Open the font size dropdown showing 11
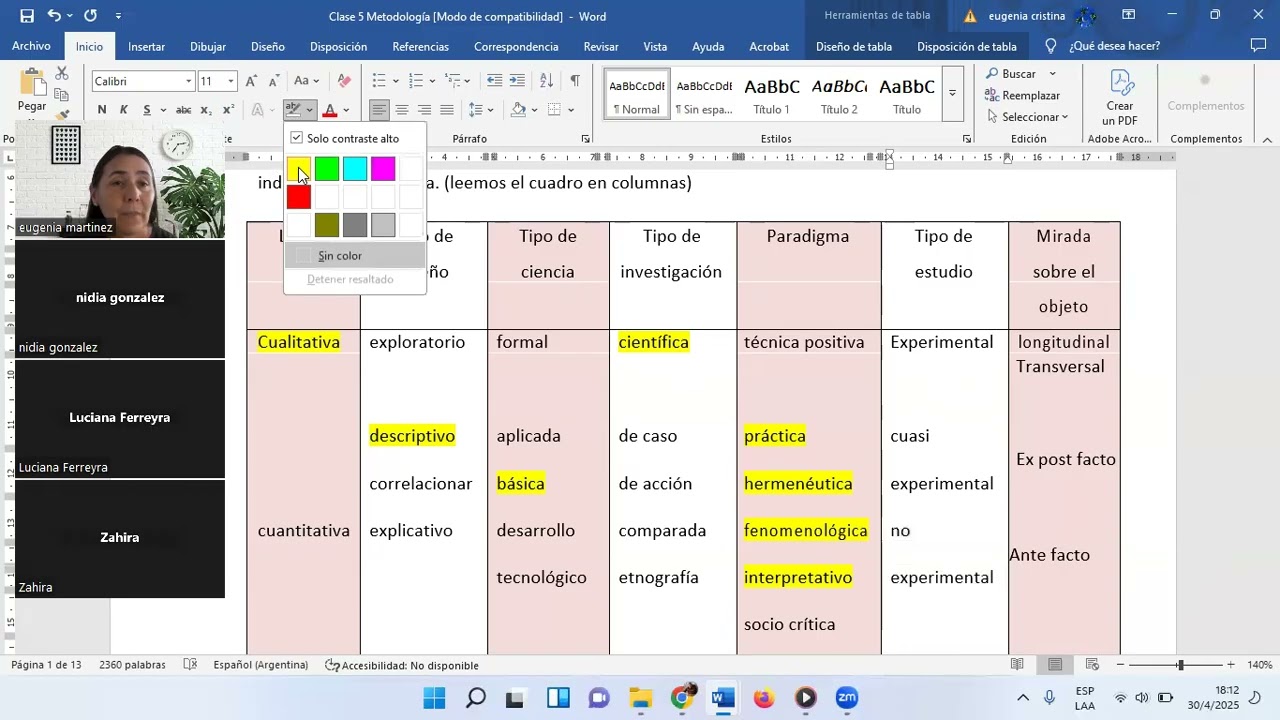The width and height of the screenshot is (1280, 720). pyautogui.click(x=231, y=81)
